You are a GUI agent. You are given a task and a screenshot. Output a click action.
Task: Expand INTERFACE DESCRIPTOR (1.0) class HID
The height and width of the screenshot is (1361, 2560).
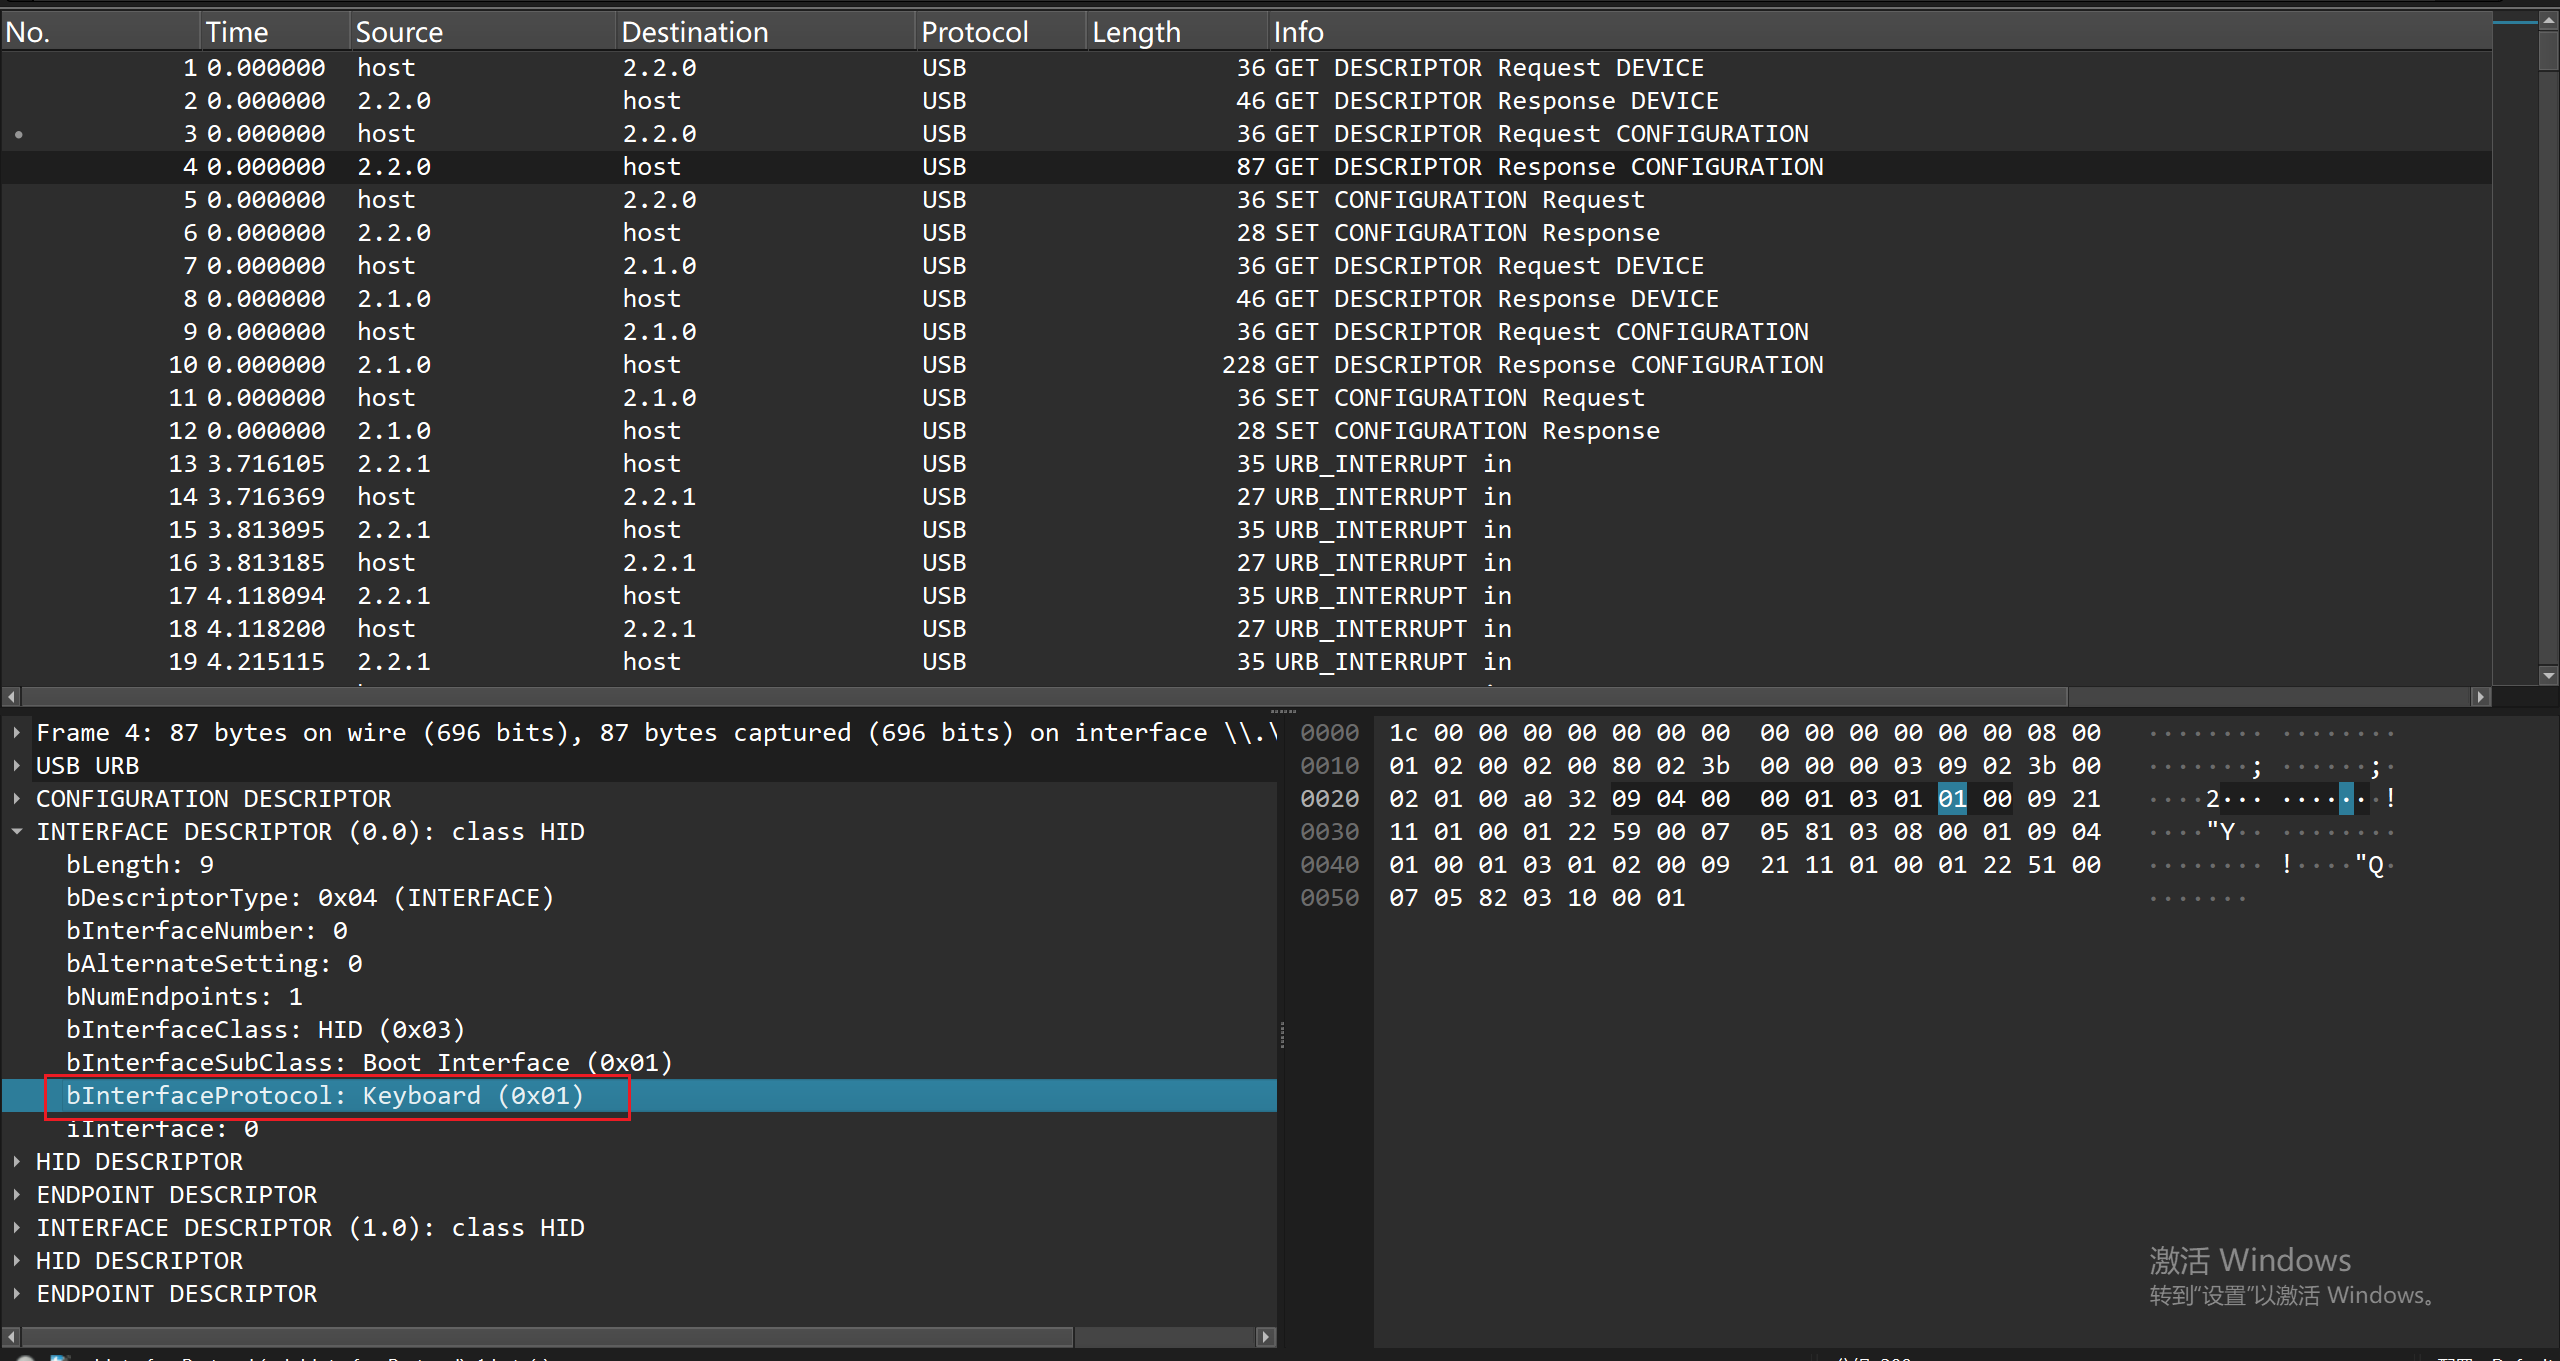(17, 1228)
